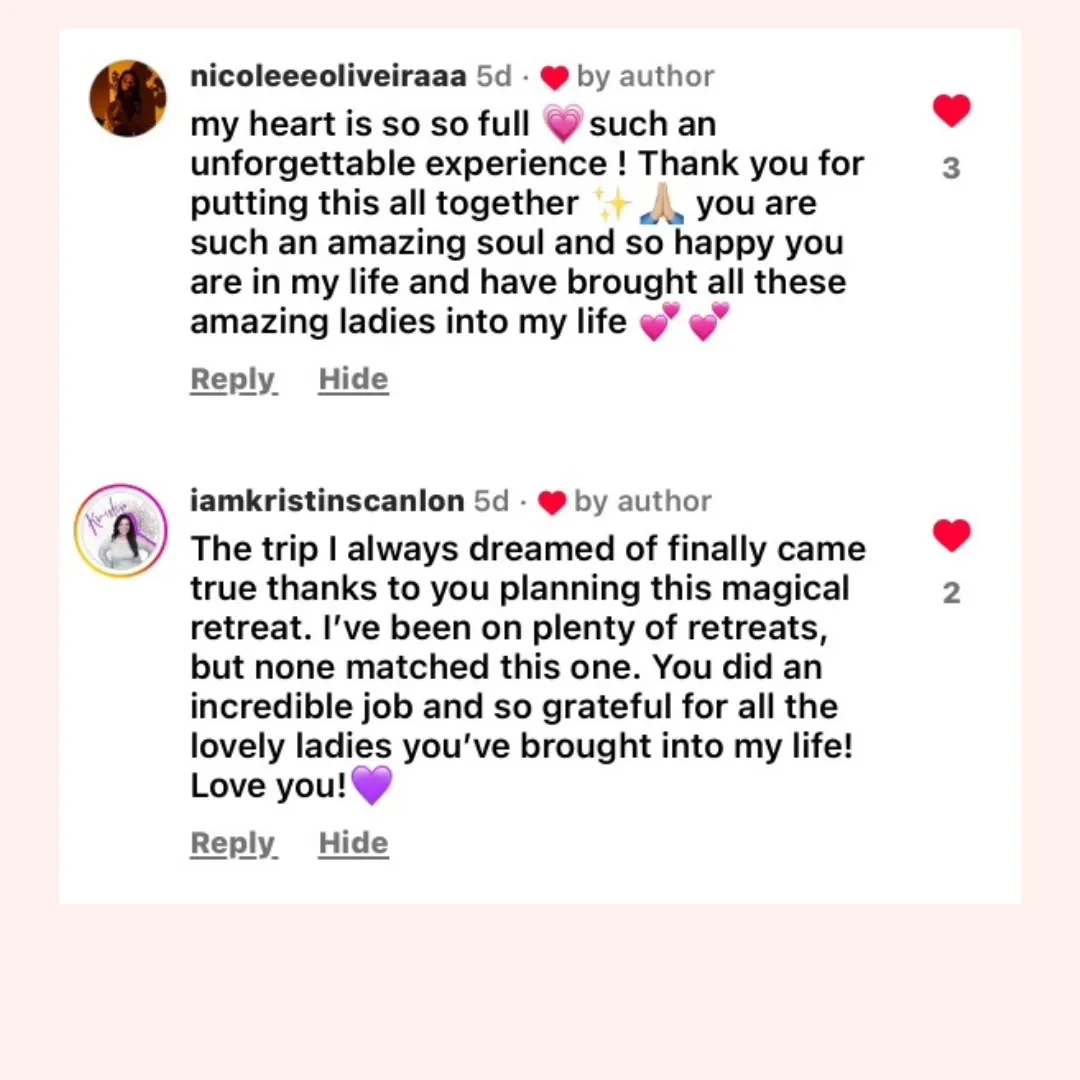View the 3 likes on nicoleeeoliveiraaa's comment
This screenshot has width=1080, height=1080.
click(x=951, y=168)
